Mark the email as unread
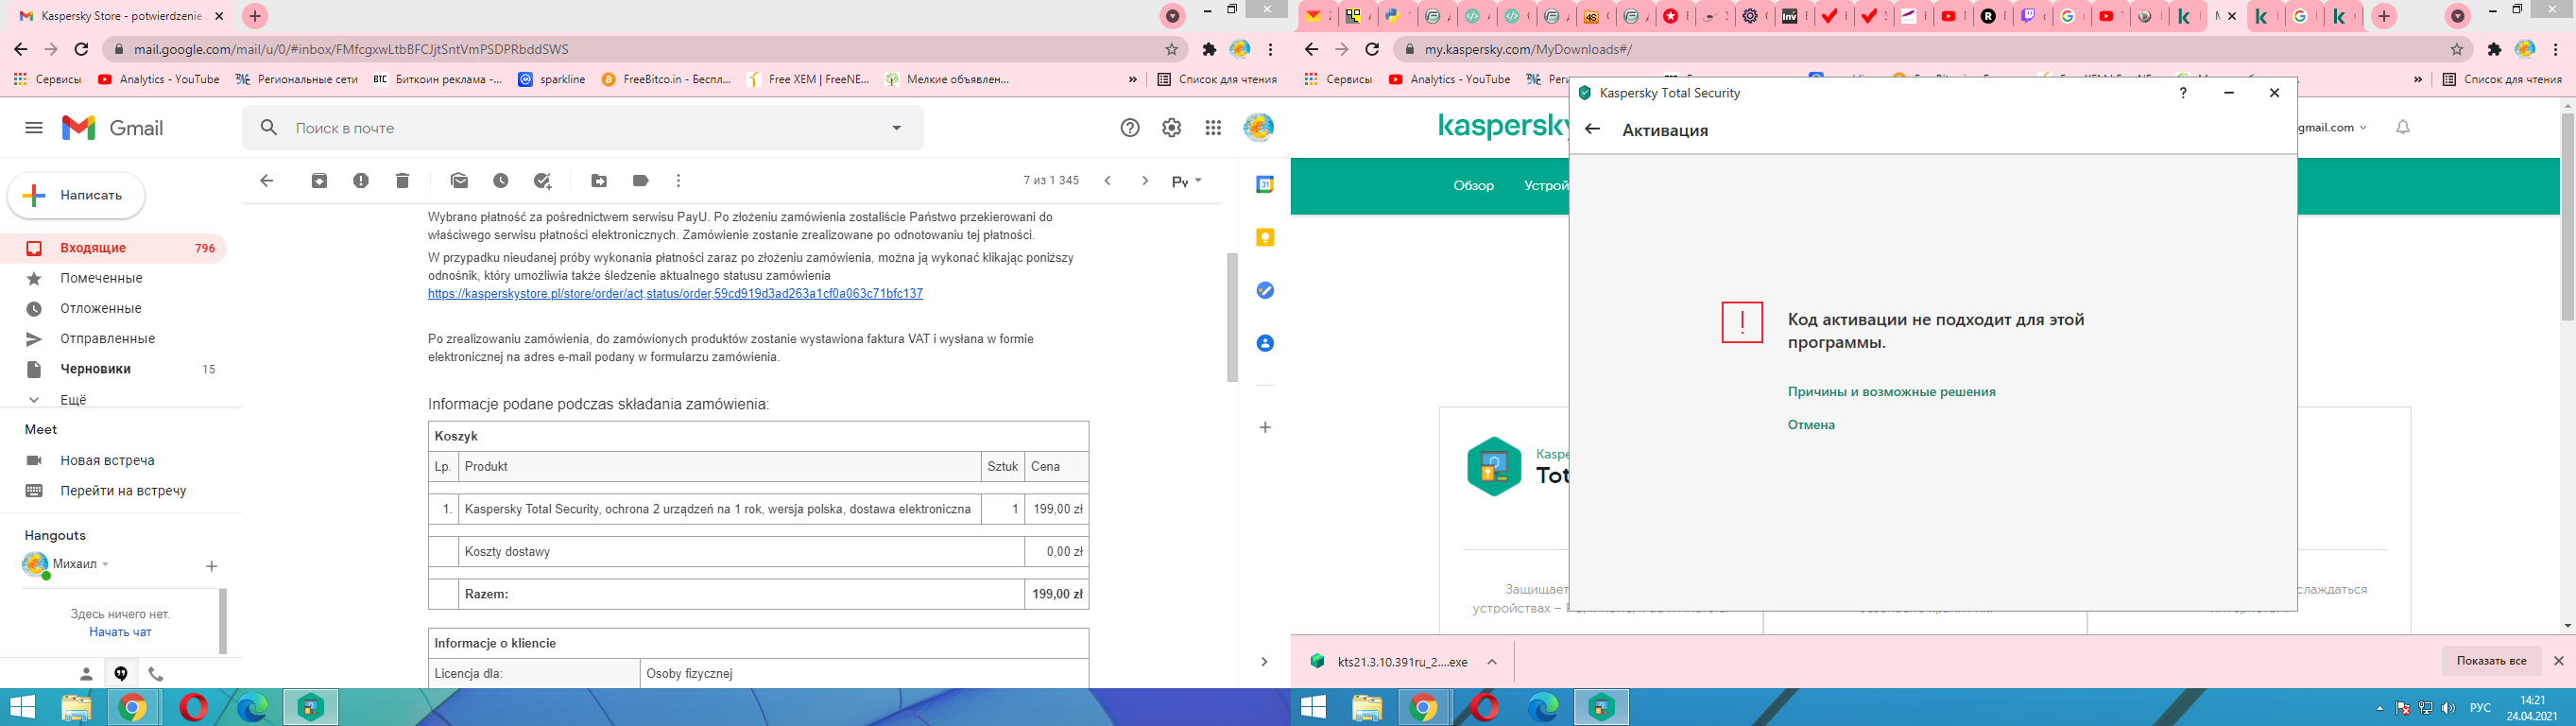Image resolution: width=2576 pixels, height=726 pixels. click(459, 181)
